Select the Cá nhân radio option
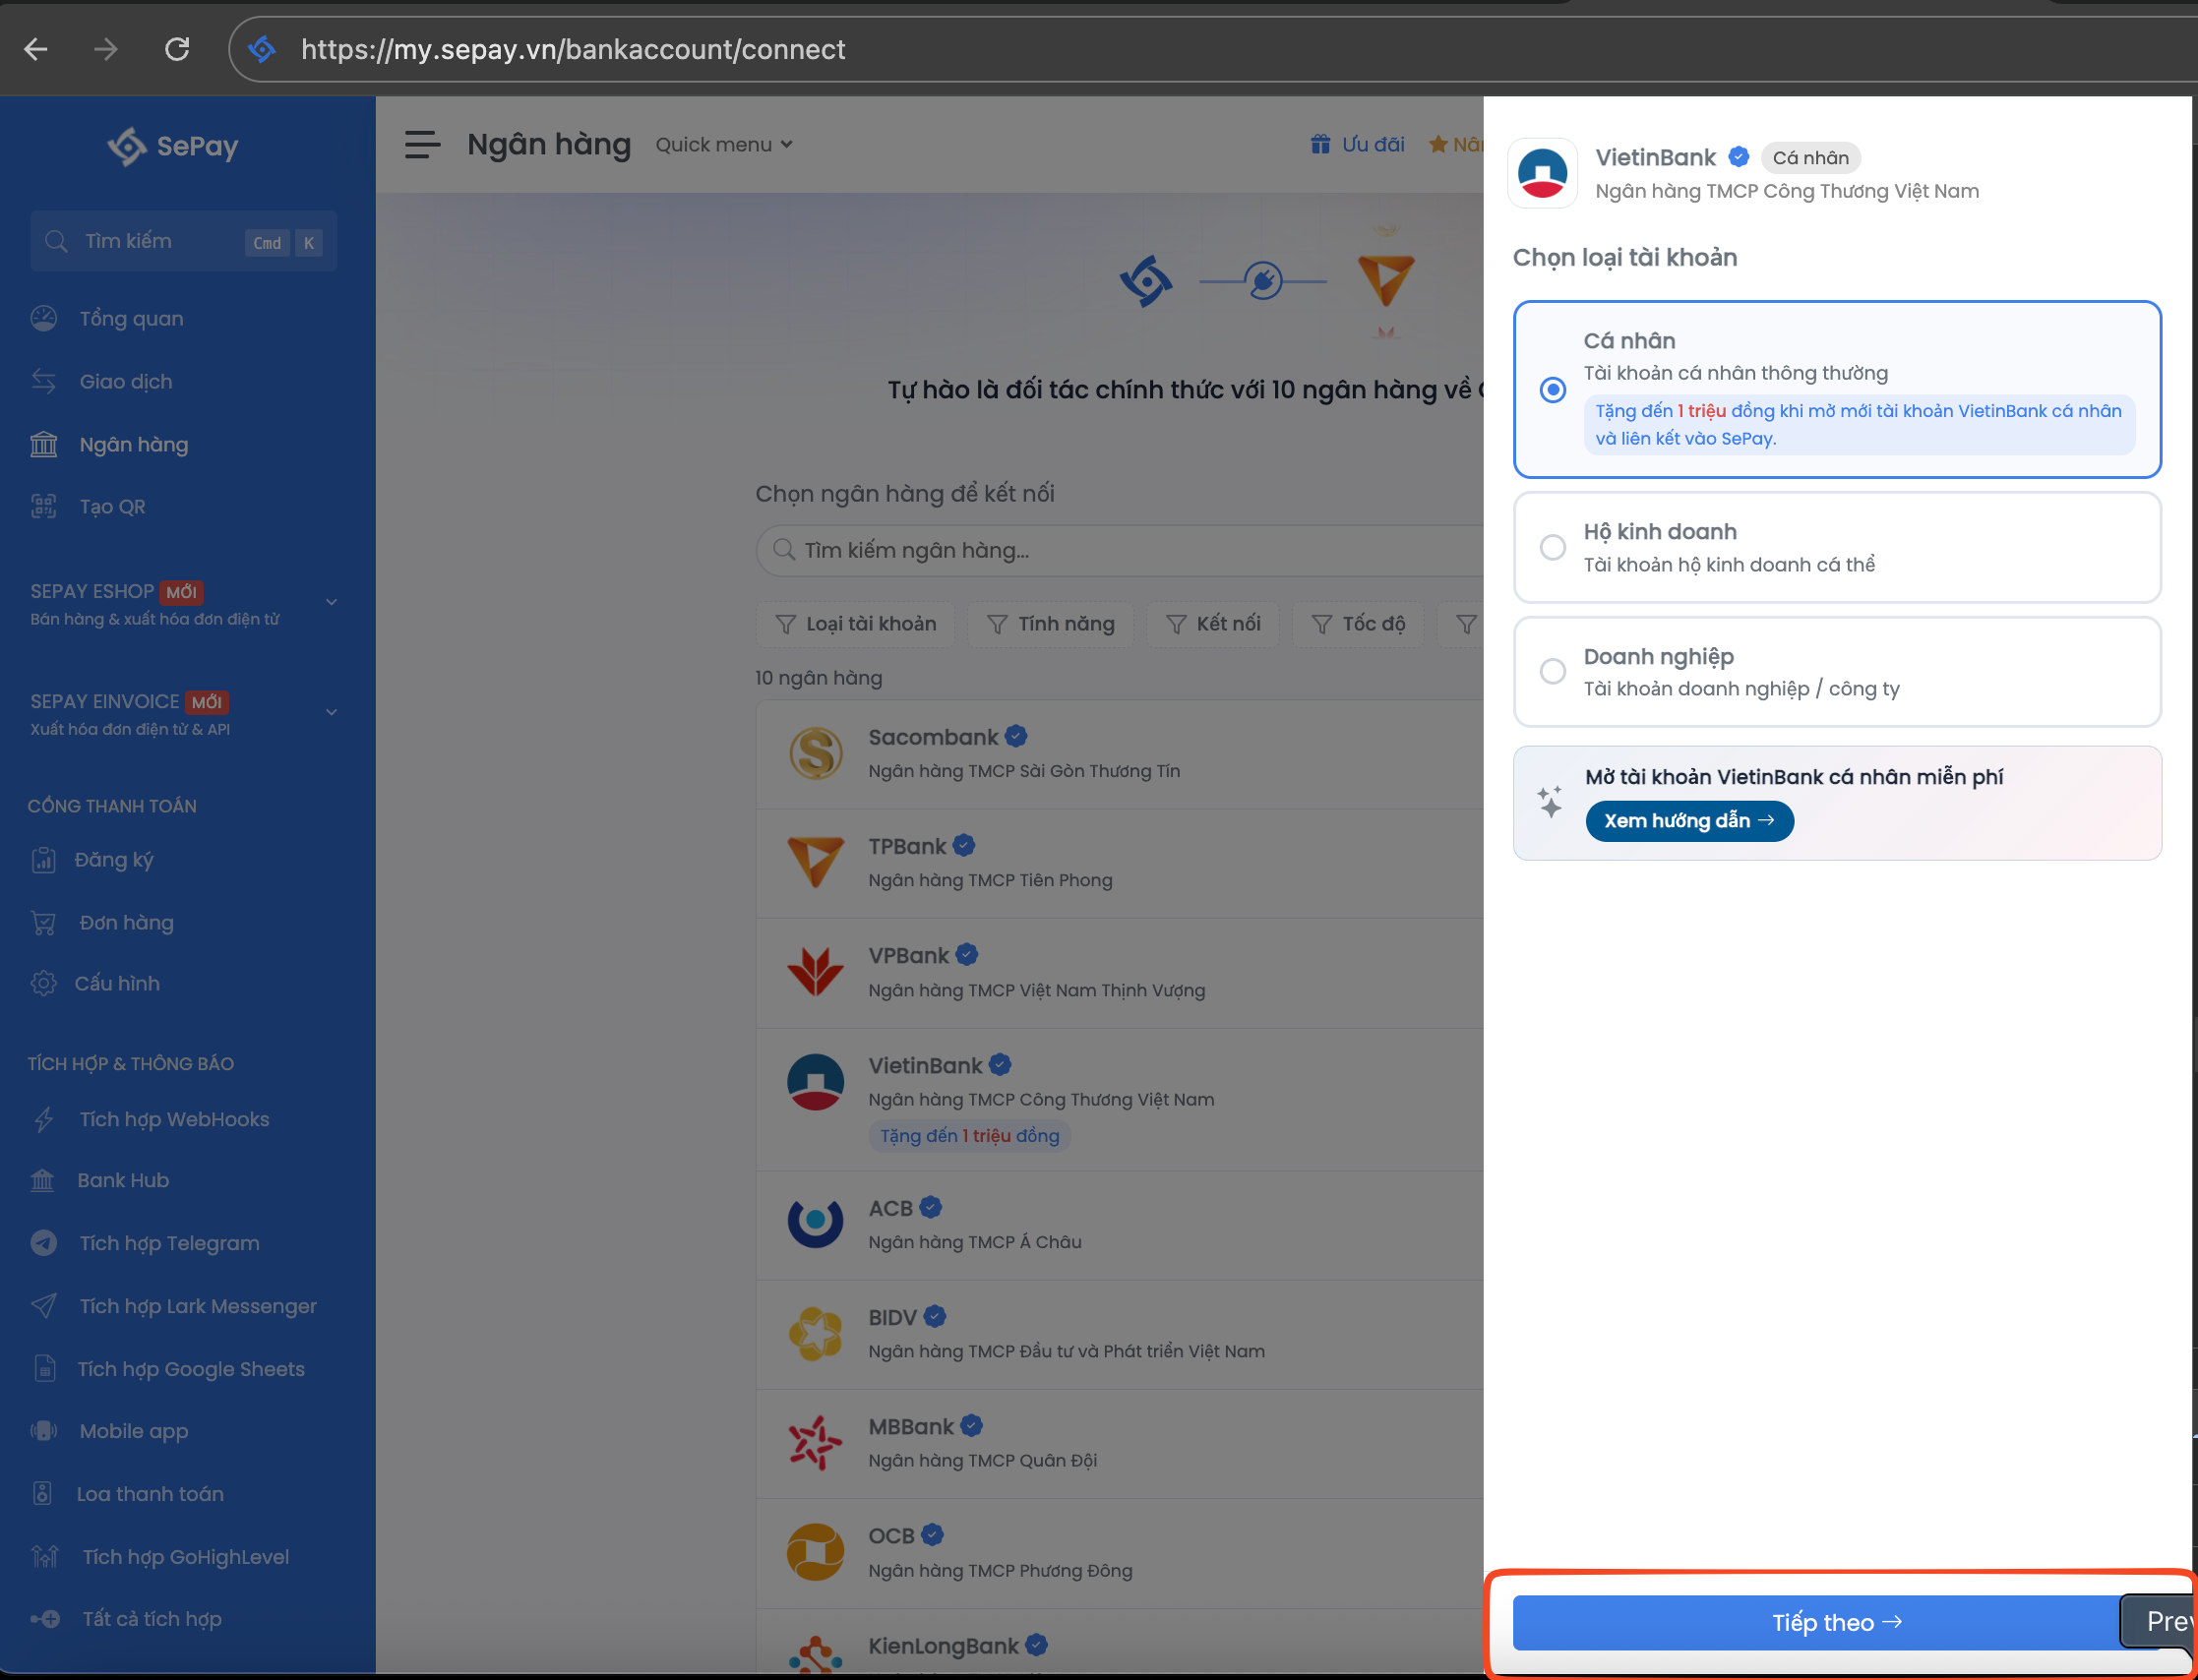The height and width of the screenshot is (1680, 2198). point(1552,390)
